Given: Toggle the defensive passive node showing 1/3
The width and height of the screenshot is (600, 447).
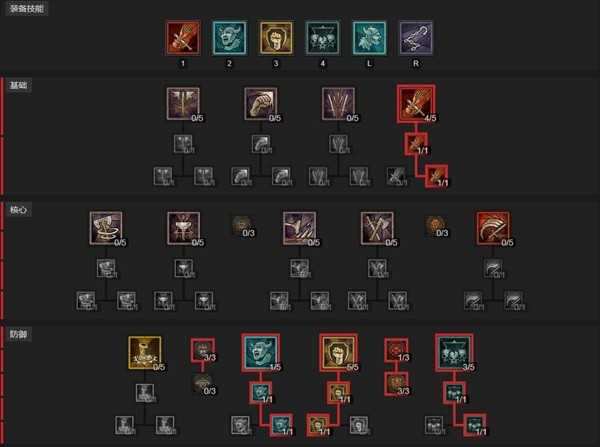Looking at the screenshot, I should click(396, 350).
